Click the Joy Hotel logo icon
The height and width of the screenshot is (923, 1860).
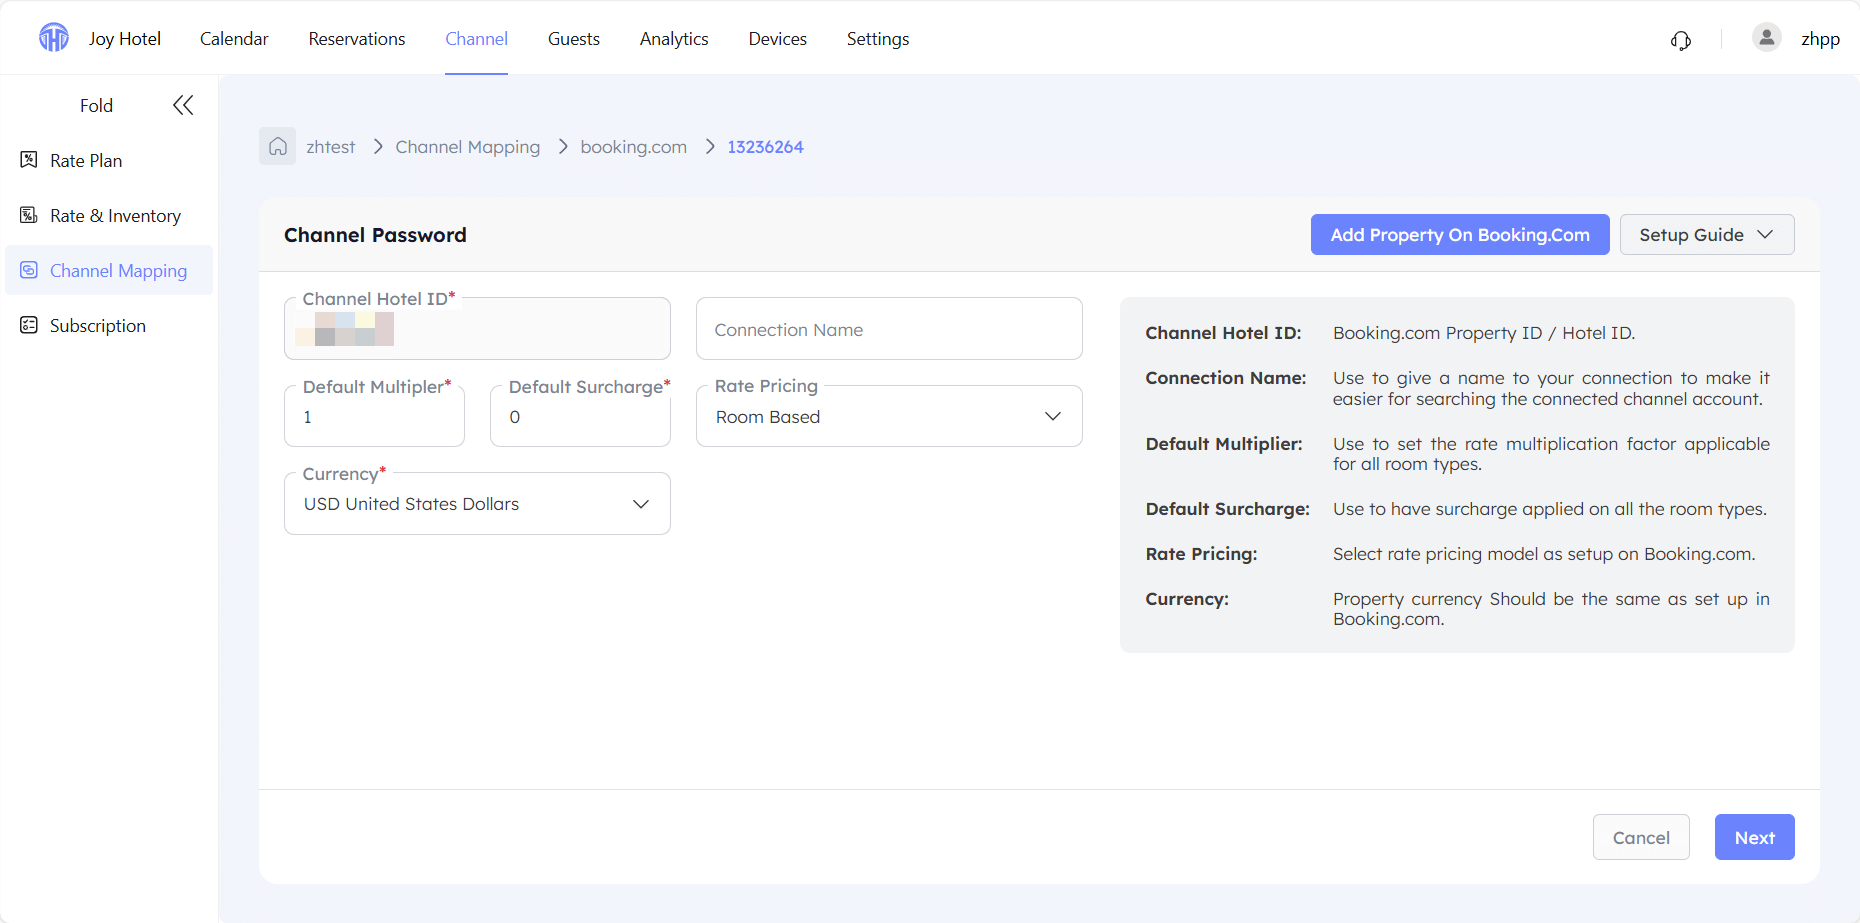[x=54, y=38]
